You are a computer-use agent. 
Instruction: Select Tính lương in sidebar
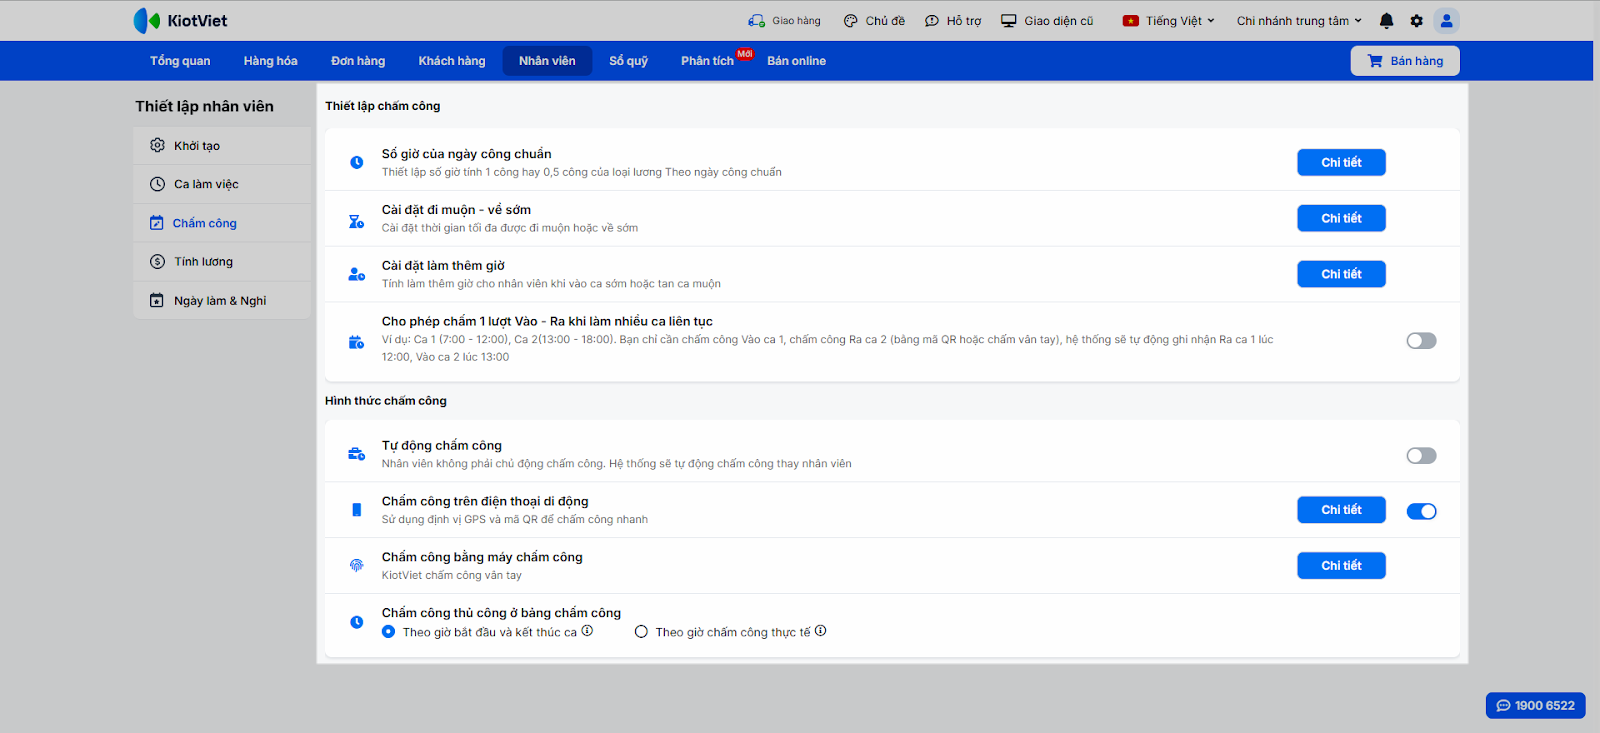(203, 262)
